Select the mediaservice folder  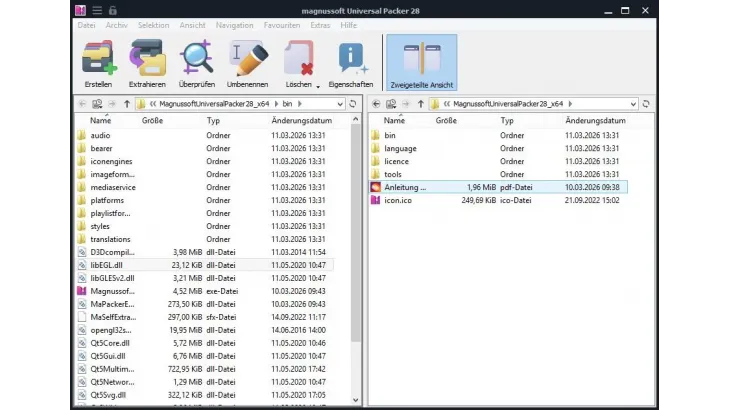[112, 187]
